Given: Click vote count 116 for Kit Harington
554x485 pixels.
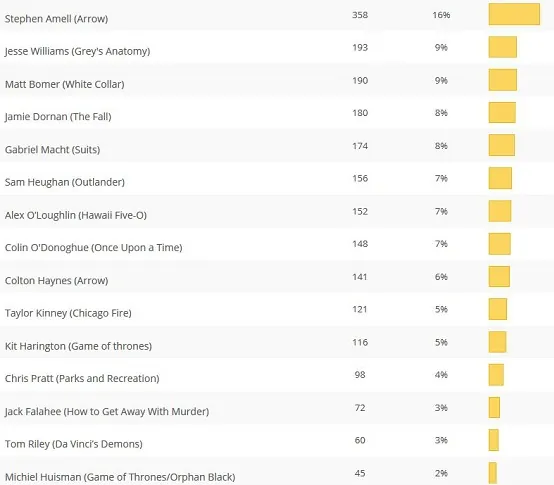Looking at the screenshot, I should (x=360, y=342).
